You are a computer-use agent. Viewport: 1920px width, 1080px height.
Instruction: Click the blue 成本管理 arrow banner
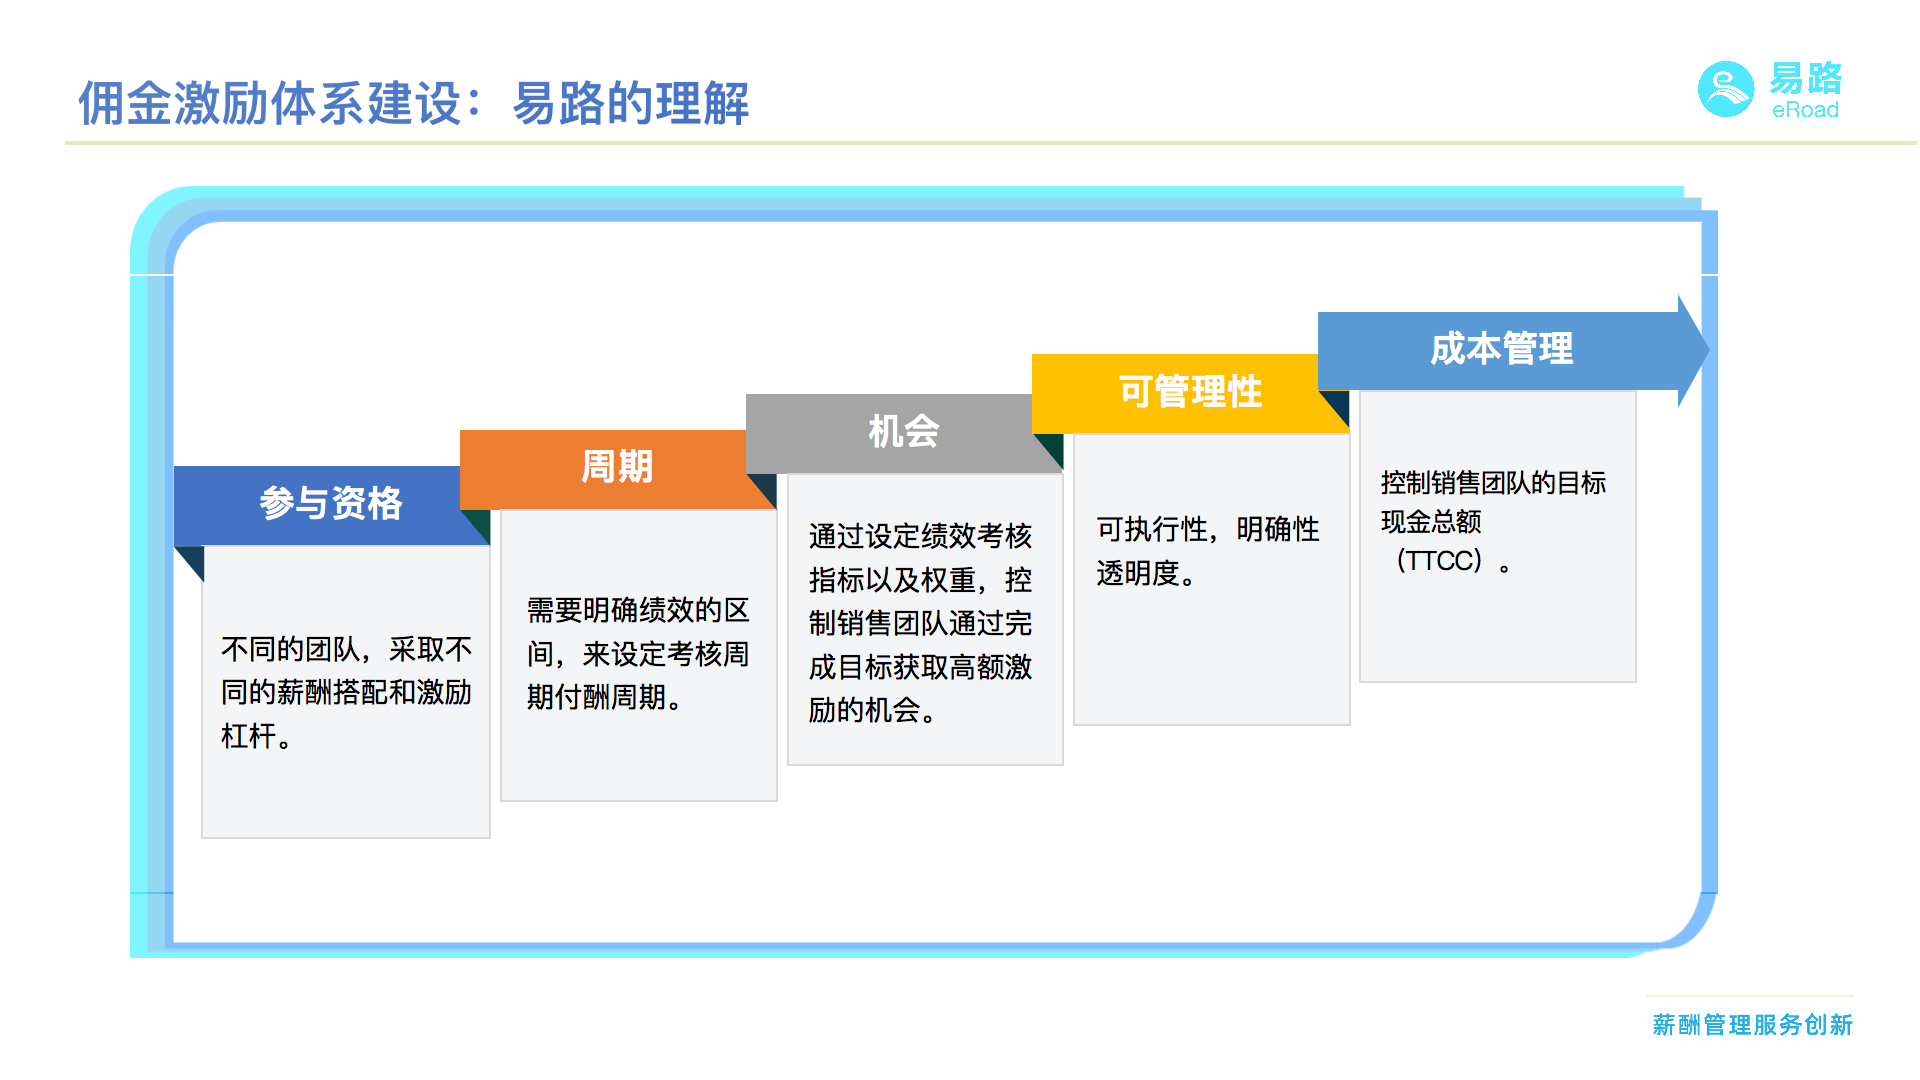(1500, 349)
